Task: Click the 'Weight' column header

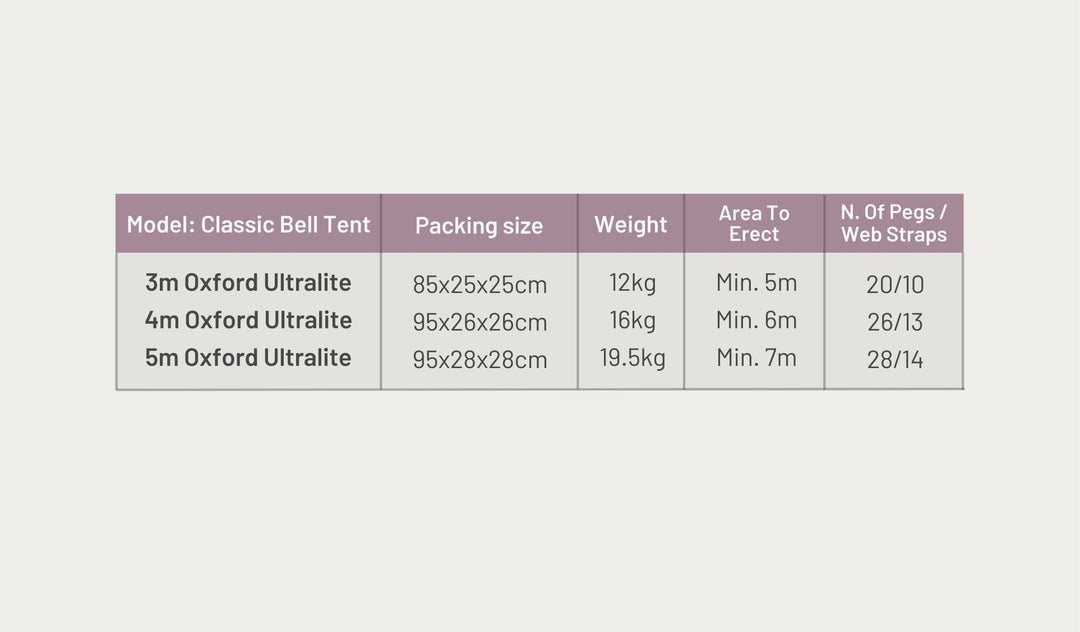Action: tap(630, 224)
